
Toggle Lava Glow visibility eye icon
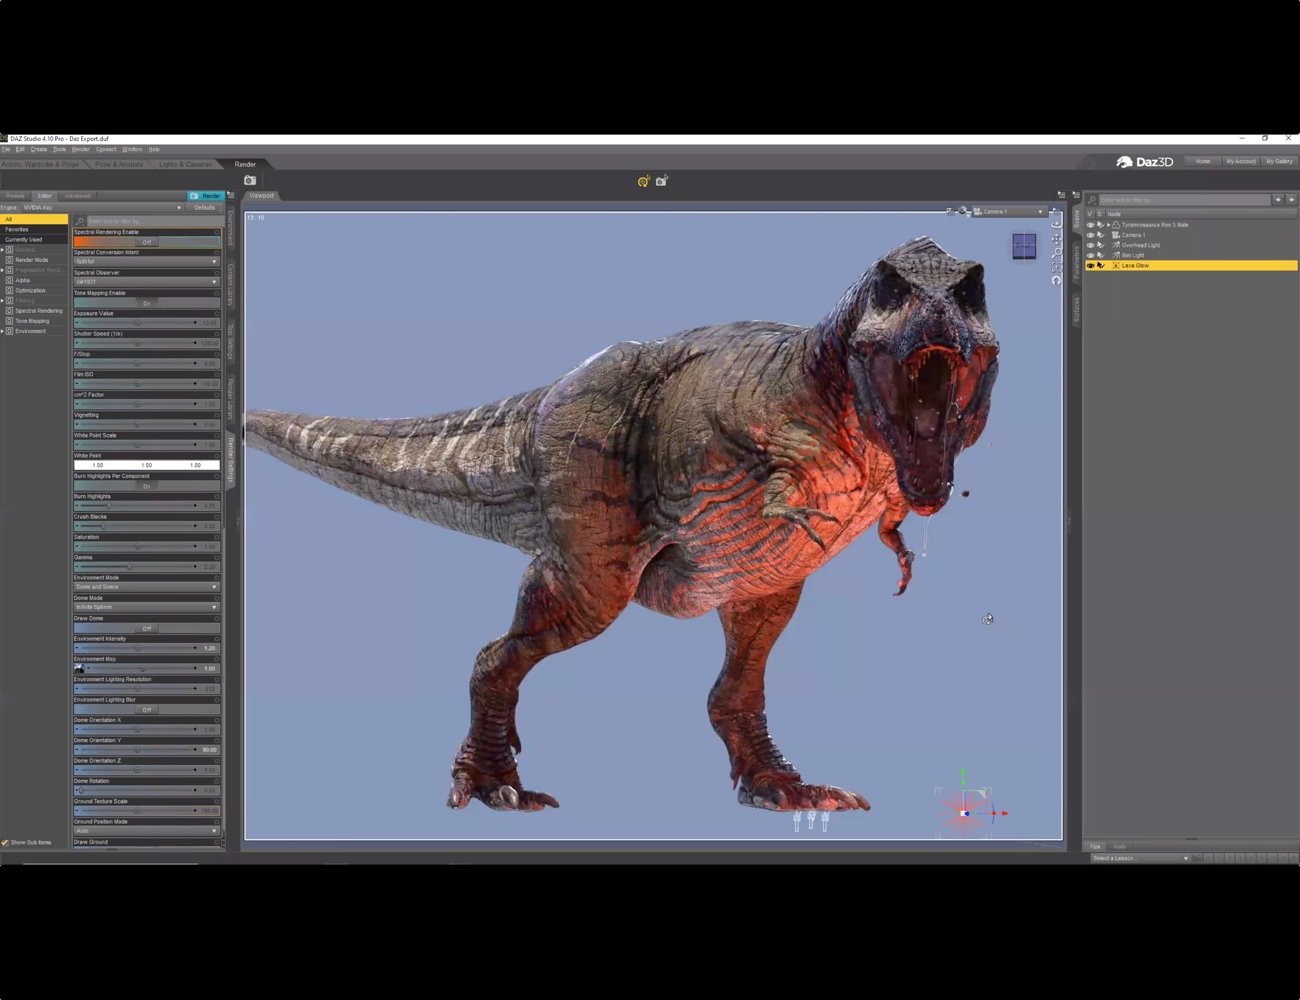click(x=1090, y=266)
